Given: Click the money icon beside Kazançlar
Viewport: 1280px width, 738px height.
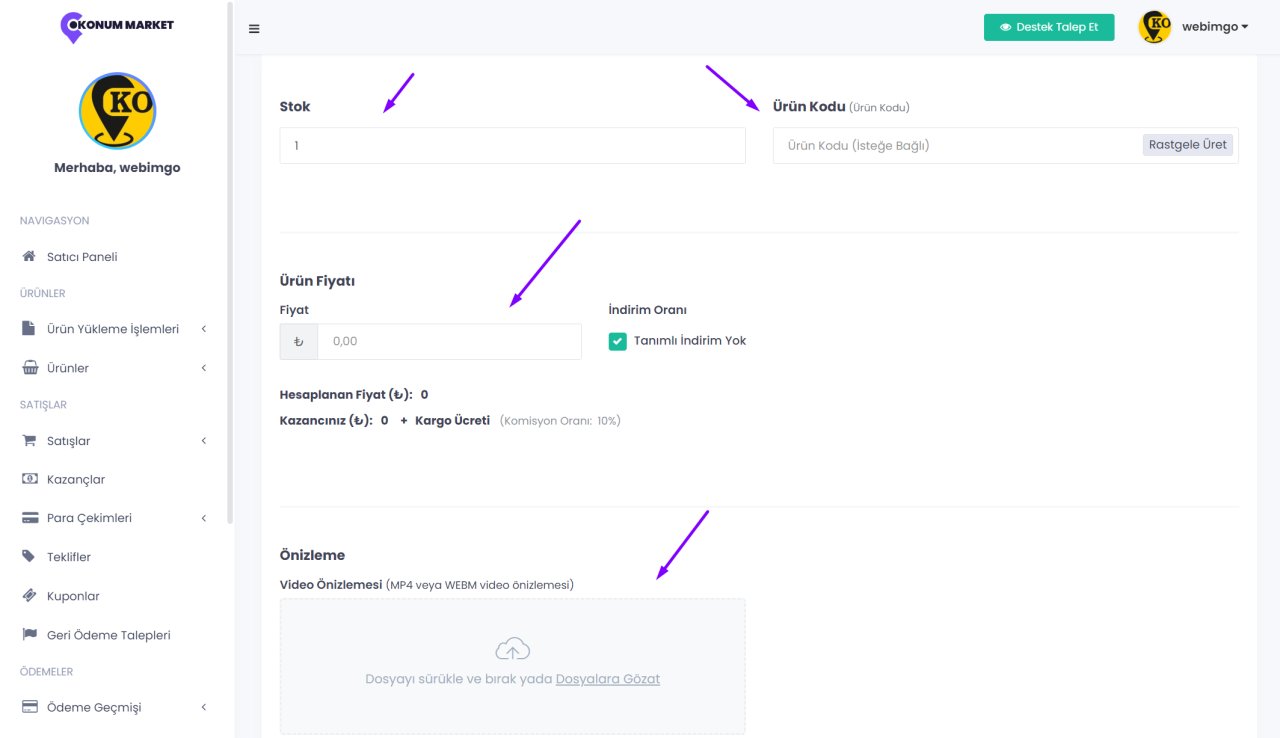Looking at the screenshot, I should [x=30, y=479].
